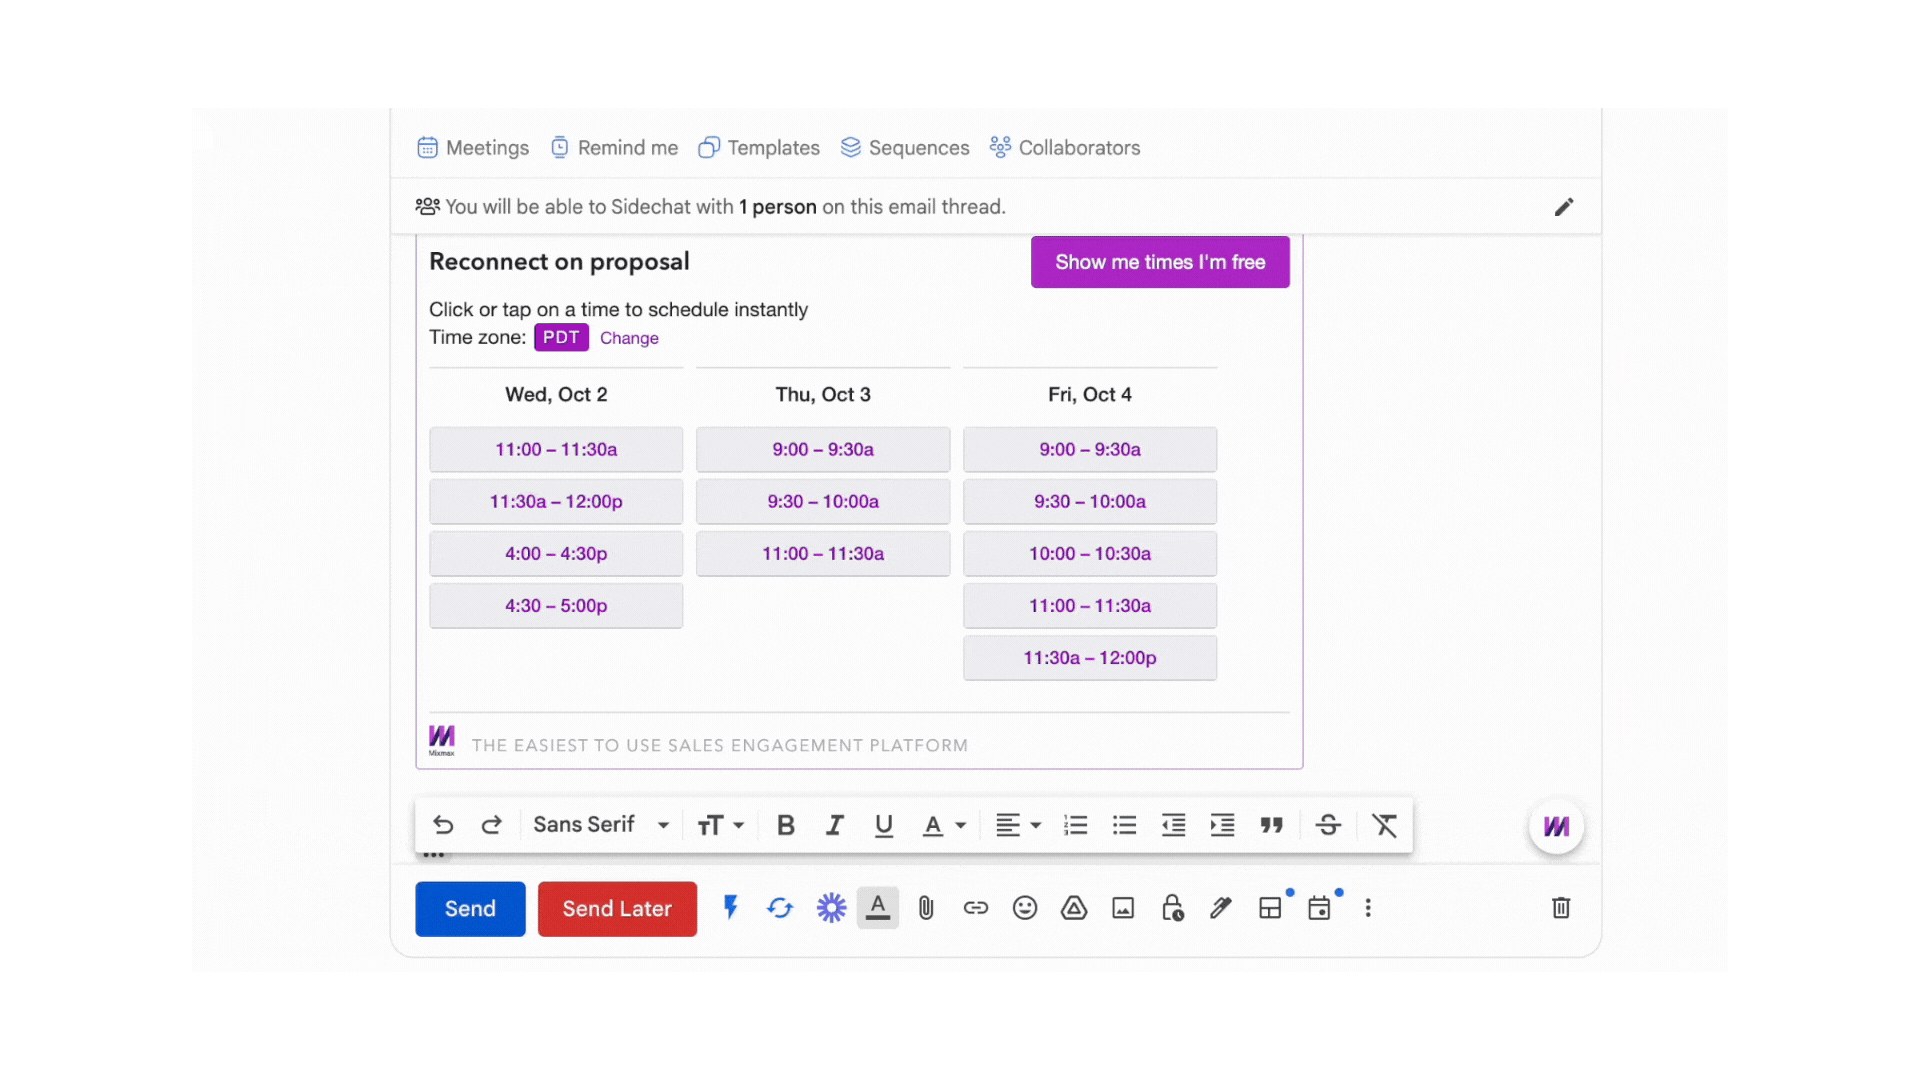Click the Mixmax logo in footer
The image size is (1920, 1080).
(x=442, y=741)
